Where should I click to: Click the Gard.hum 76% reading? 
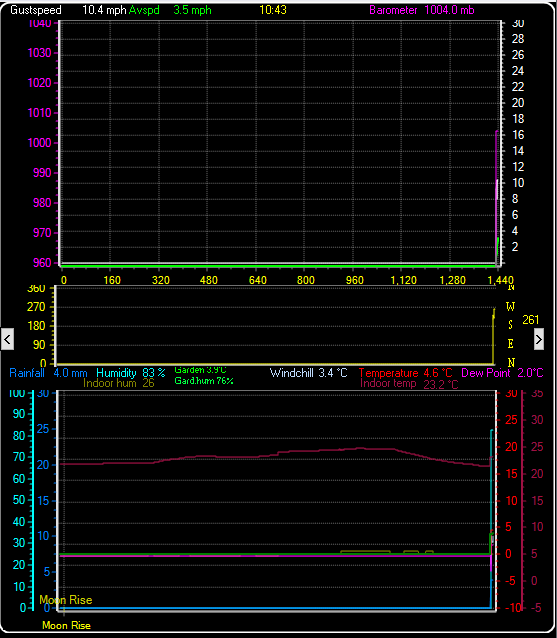coord(204,381)
